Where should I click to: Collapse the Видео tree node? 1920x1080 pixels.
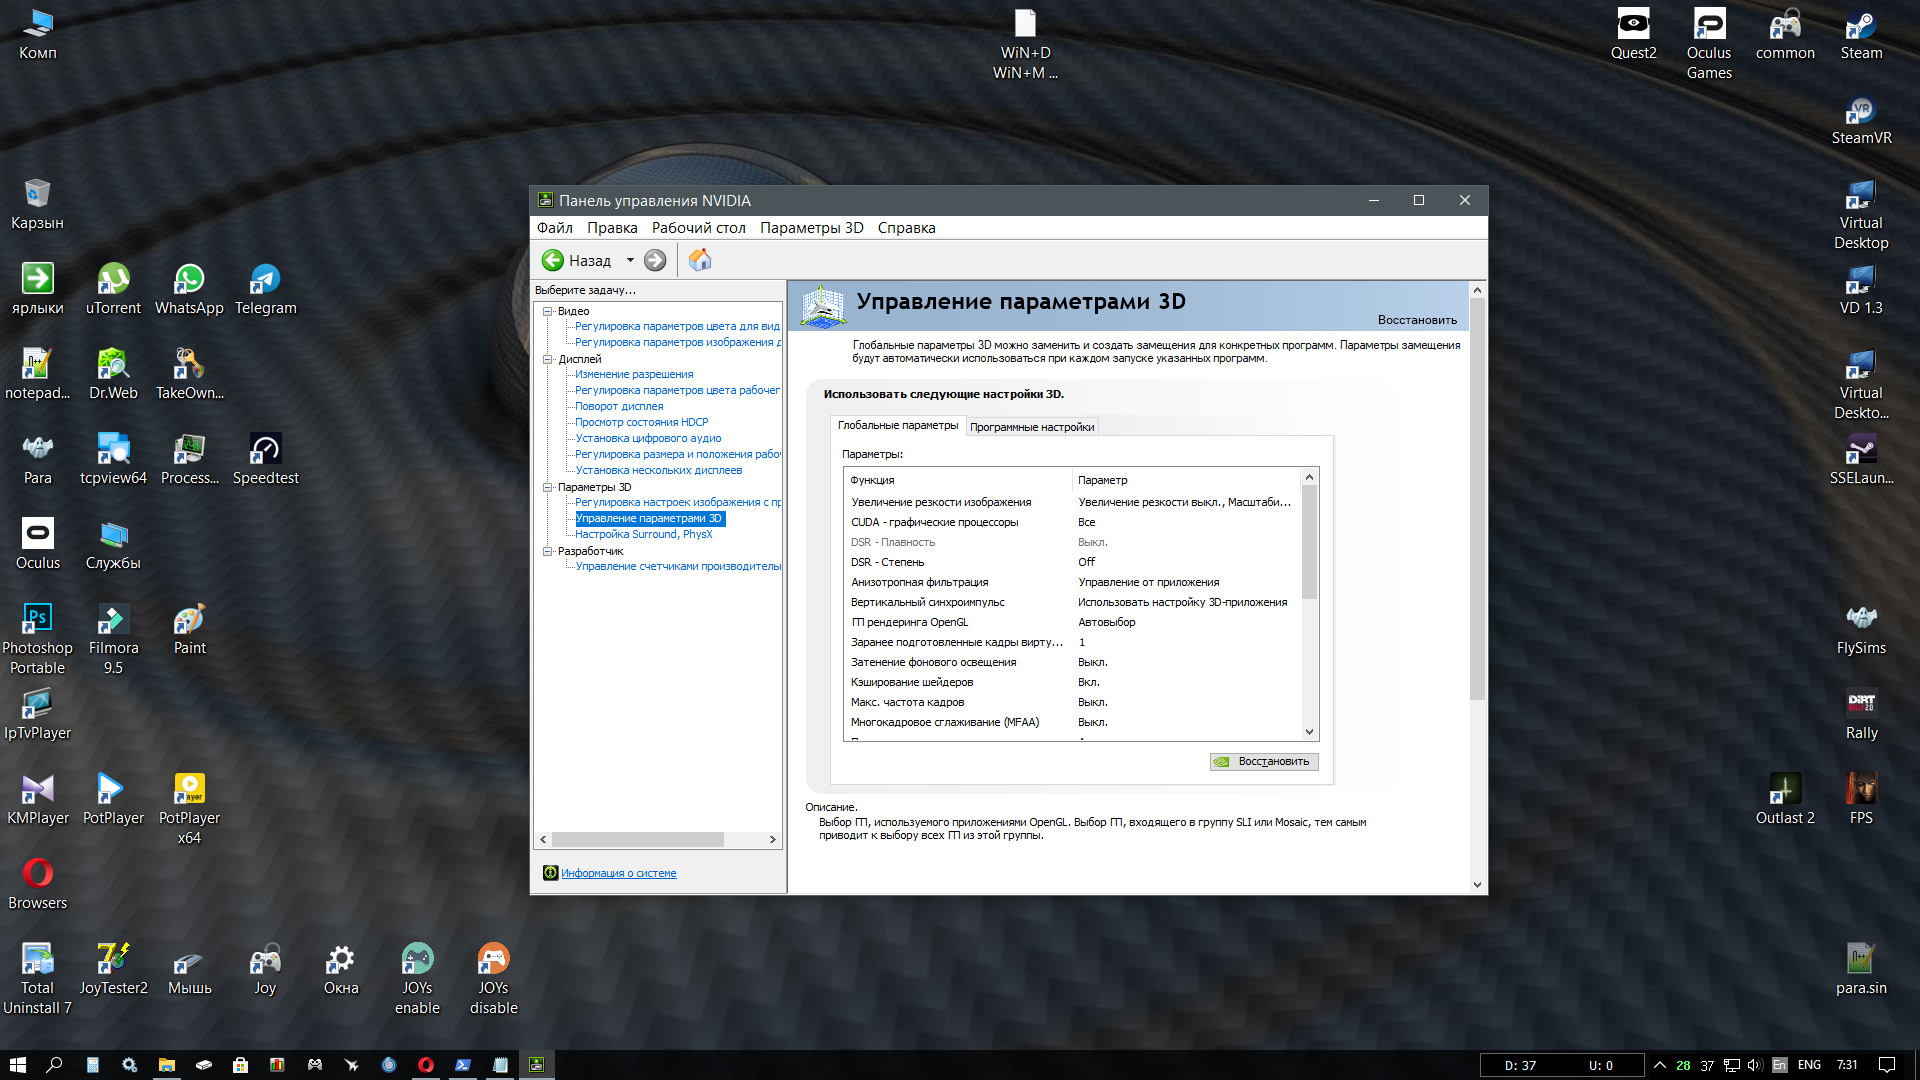click(x=547, y=311)
